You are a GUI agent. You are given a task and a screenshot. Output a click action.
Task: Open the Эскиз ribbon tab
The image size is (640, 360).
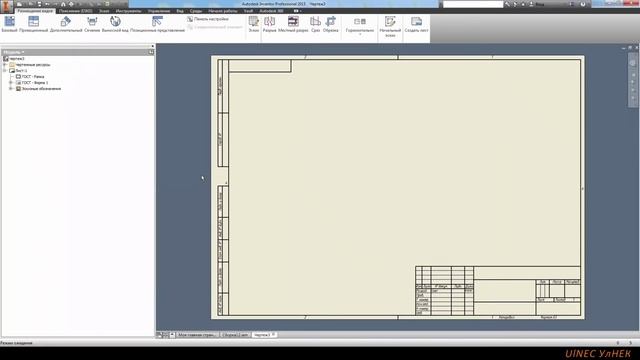coord(104,11)
